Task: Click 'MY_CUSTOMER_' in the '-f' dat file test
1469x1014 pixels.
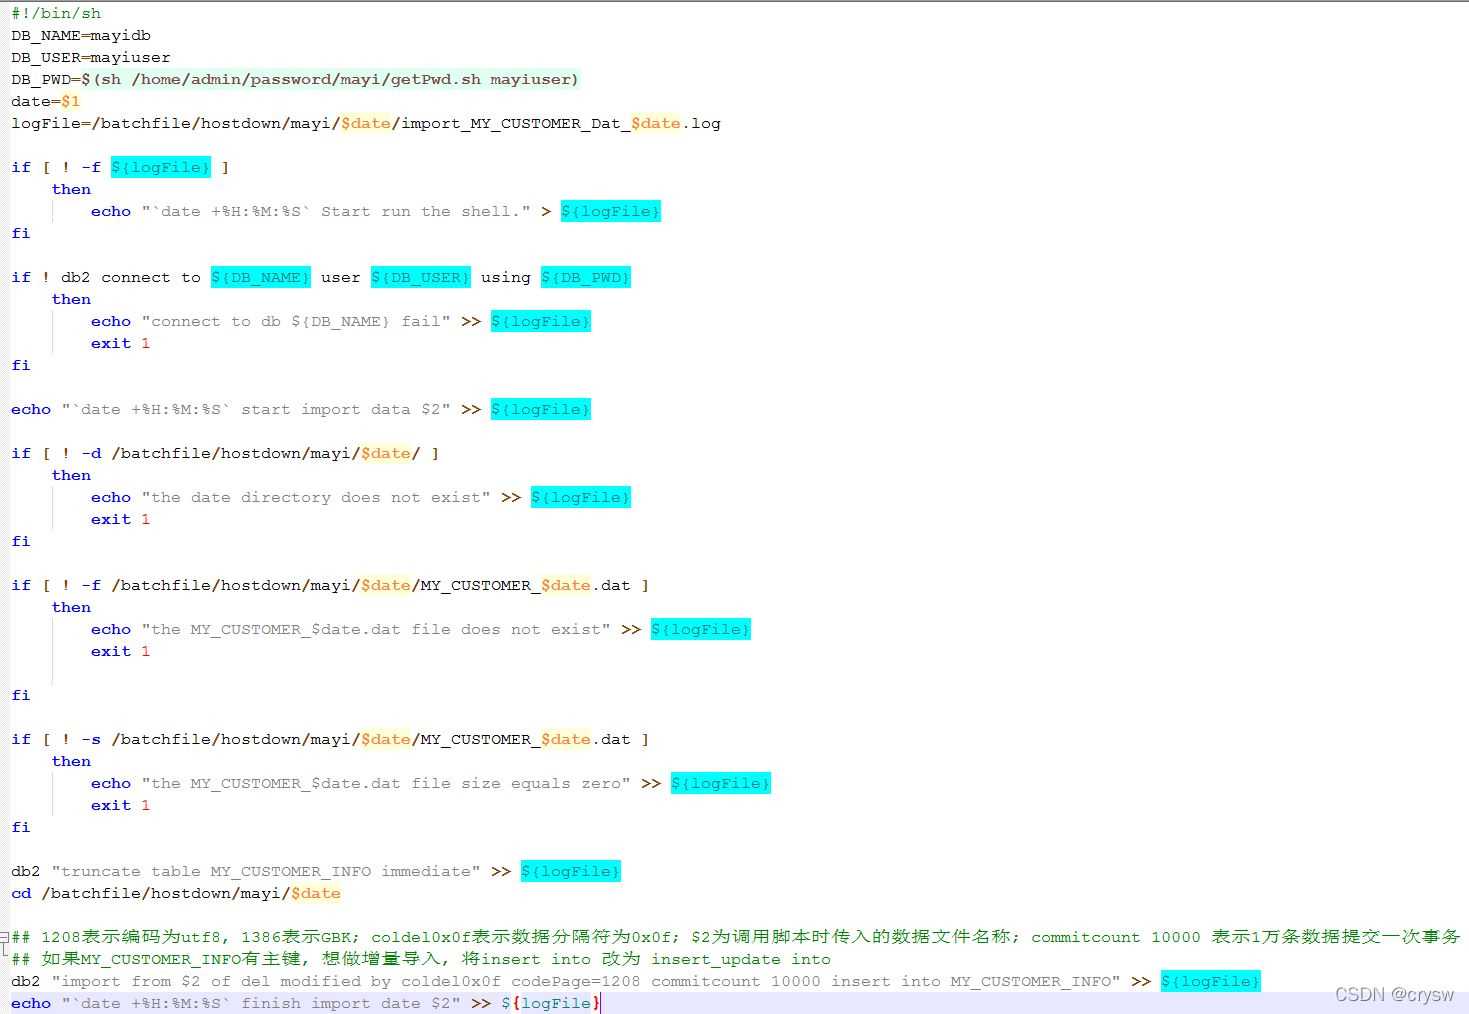Action: 481,585
